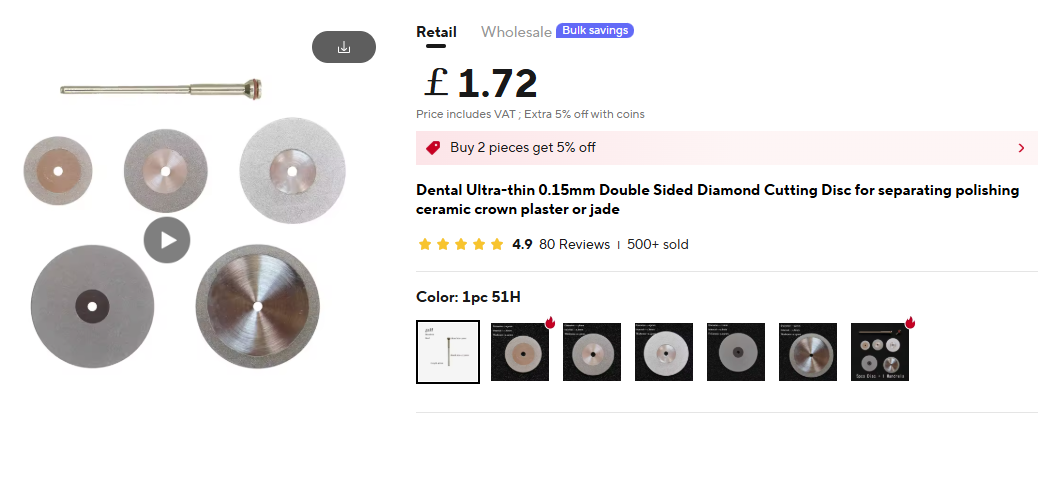Click the flame icon on the second variant
The height and width of the screenshot is (479, 1044).
(x=550, y=322)
